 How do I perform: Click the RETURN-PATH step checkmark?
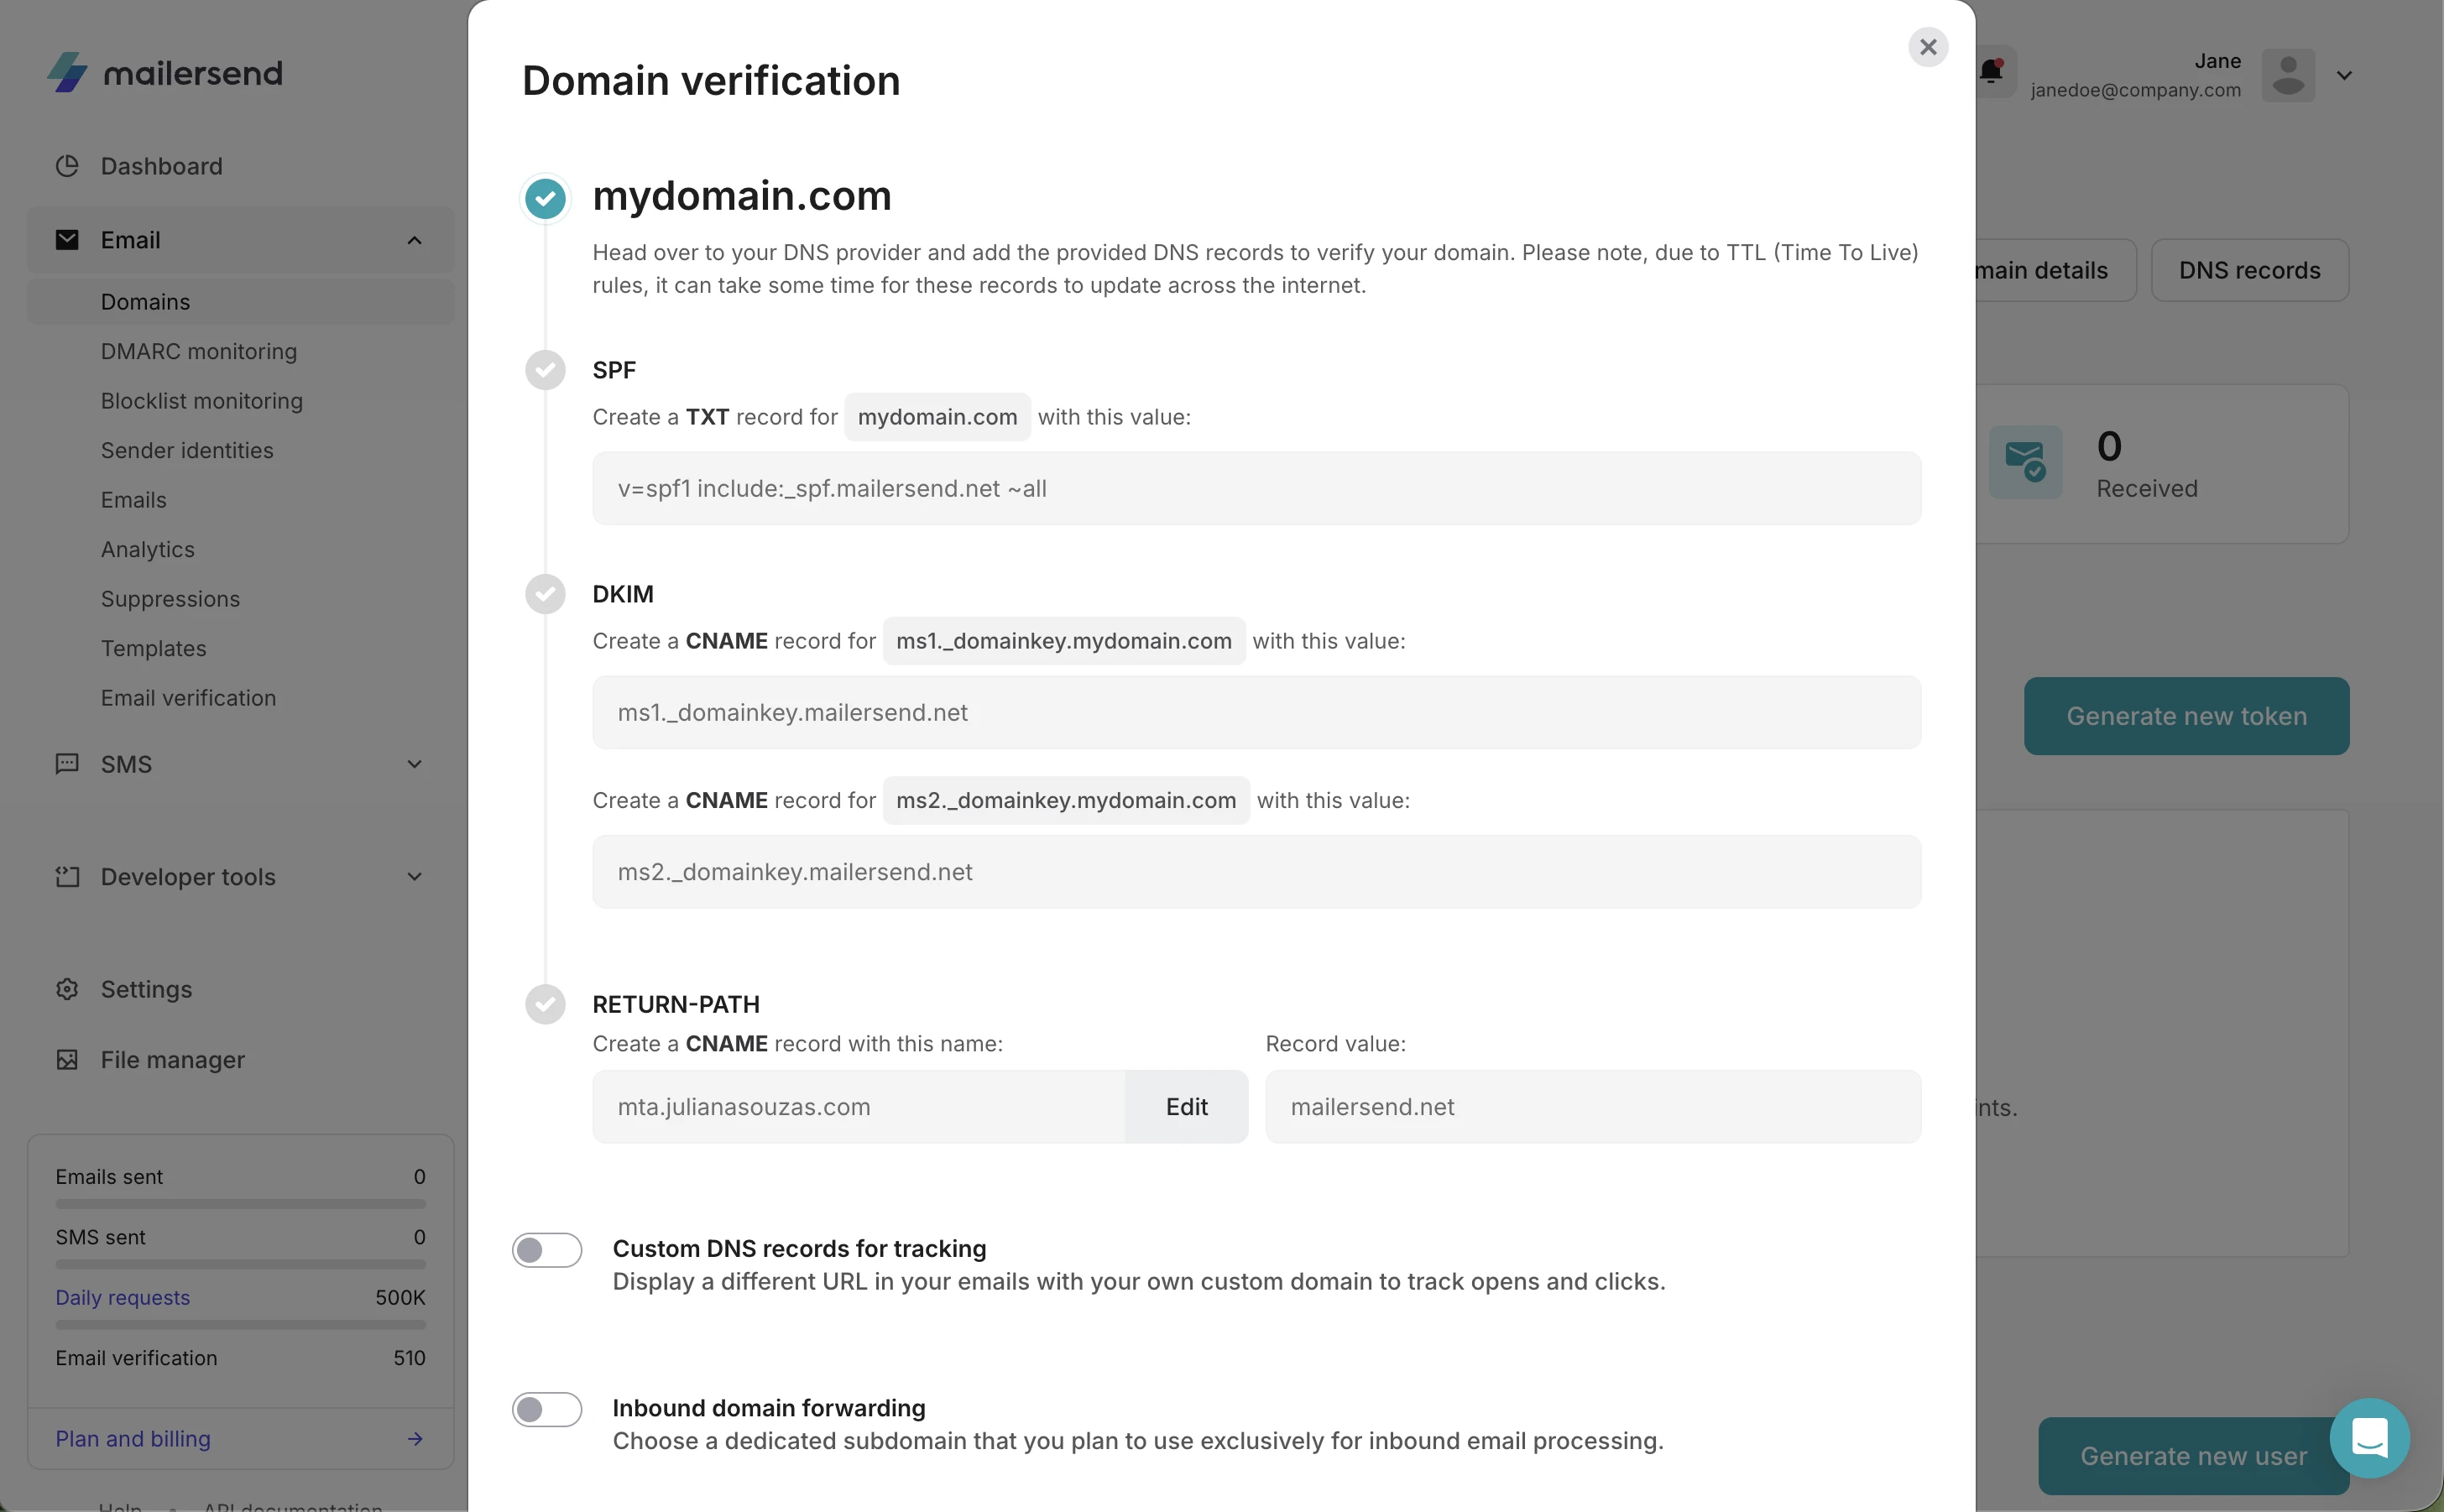click(545, 1004)
